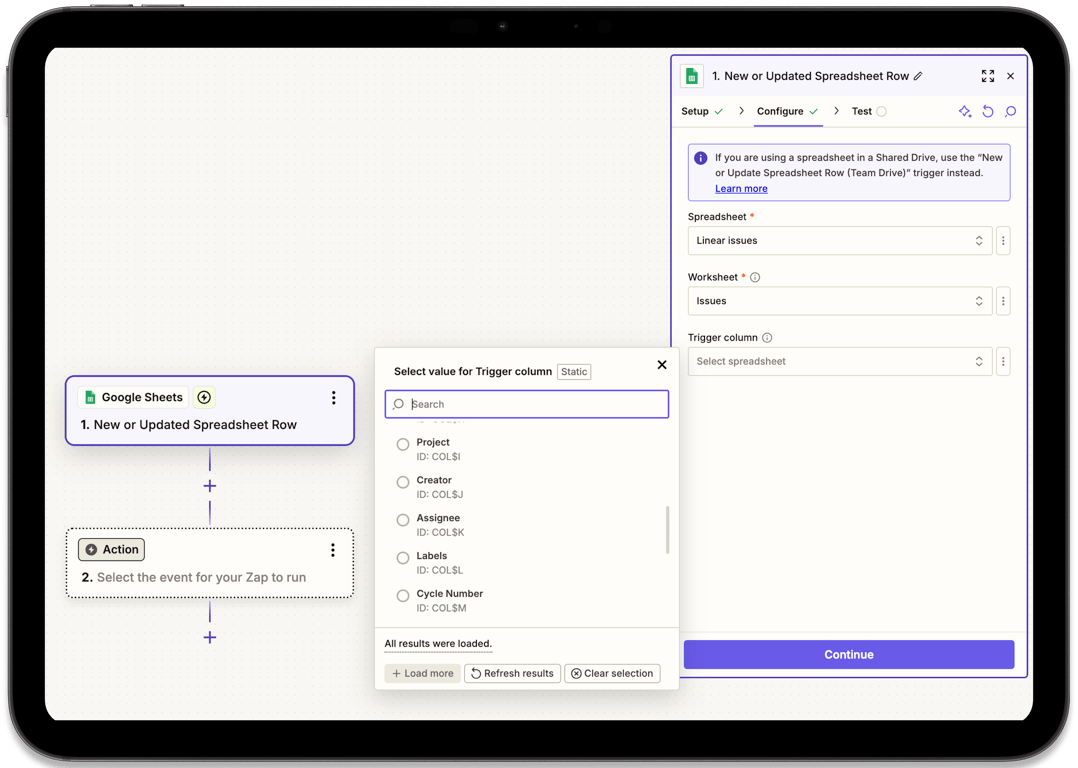Switch to the Test tab
The image size is (1078, 768).
coord(868,111)
